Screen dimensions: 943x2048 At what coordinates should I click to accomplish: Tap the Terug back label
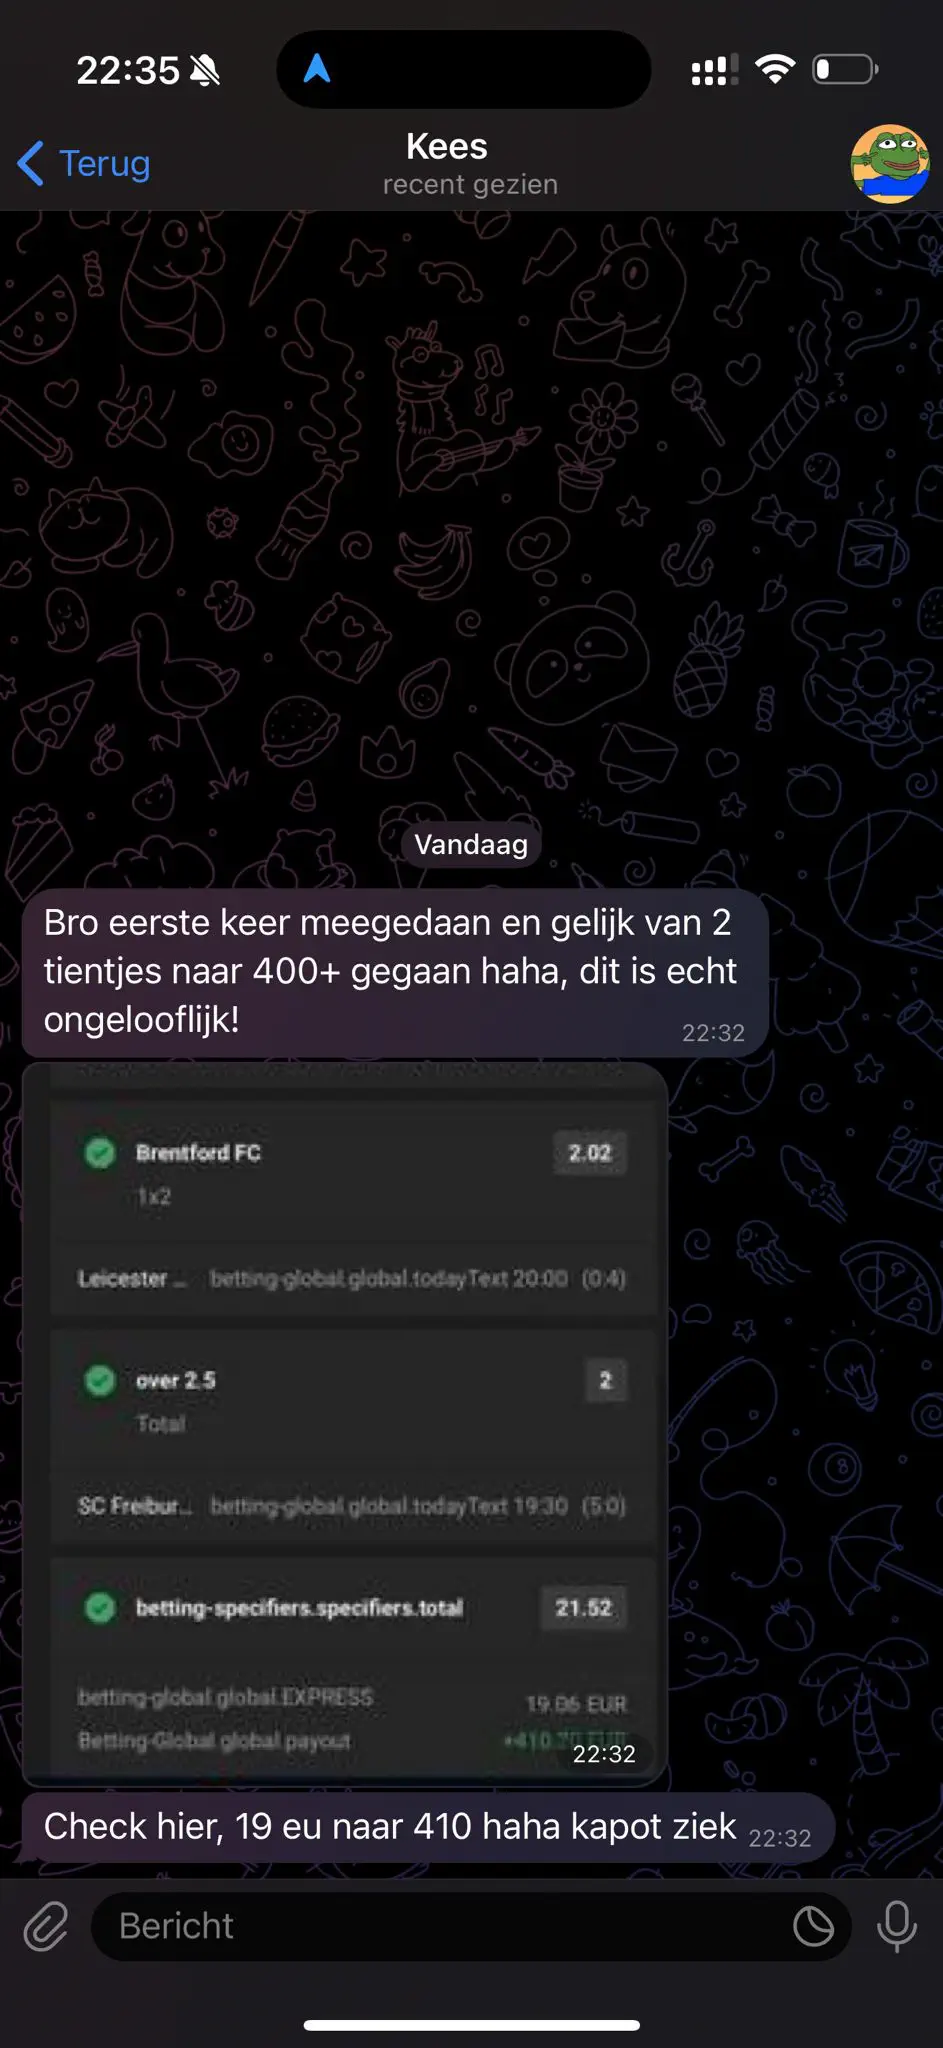[105, 163]
